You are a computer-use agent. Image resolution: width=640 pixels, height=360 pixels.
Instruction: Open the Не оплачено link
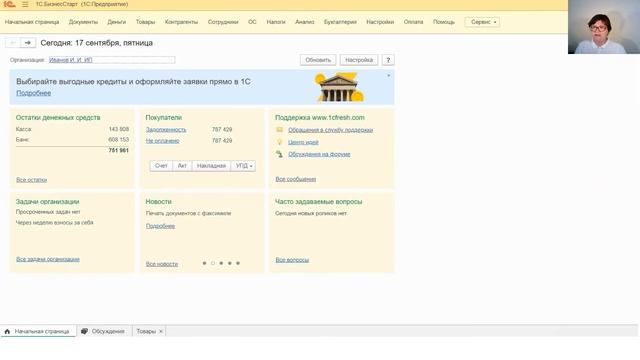[x=162, y=141]
